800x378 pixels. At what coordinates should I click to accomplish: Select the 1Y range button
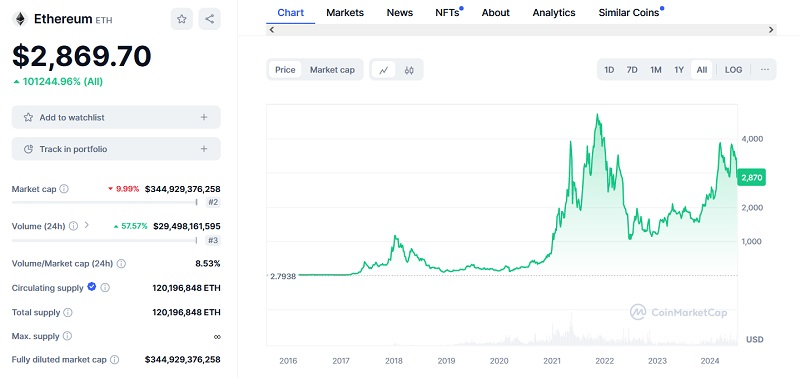click(x=679, y=70)
